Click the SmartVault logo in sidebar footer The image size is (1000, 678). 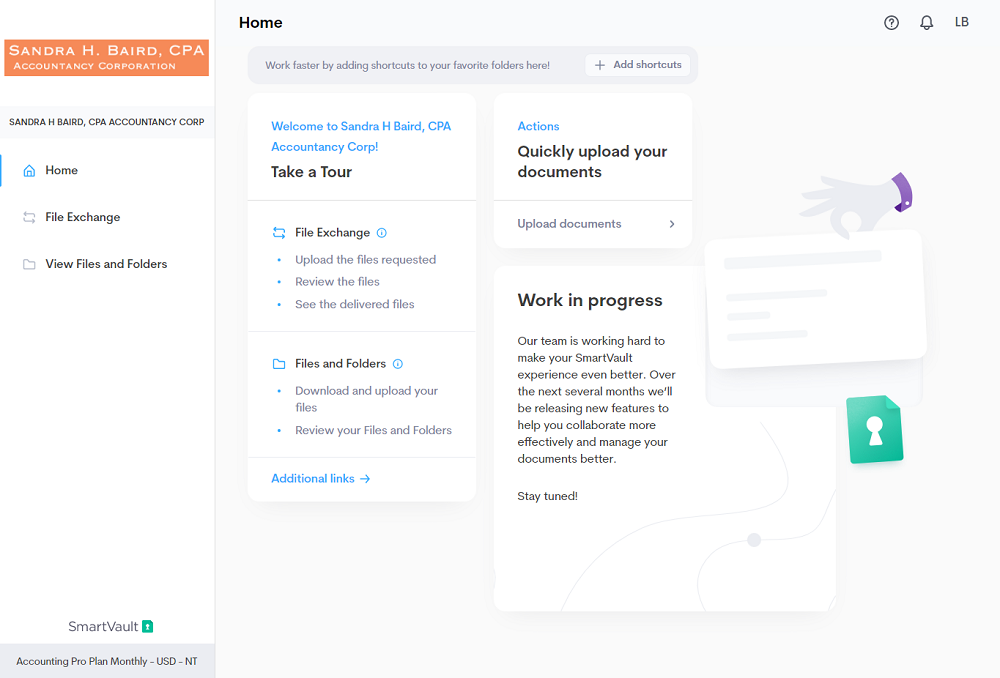[x=110, y=626]
